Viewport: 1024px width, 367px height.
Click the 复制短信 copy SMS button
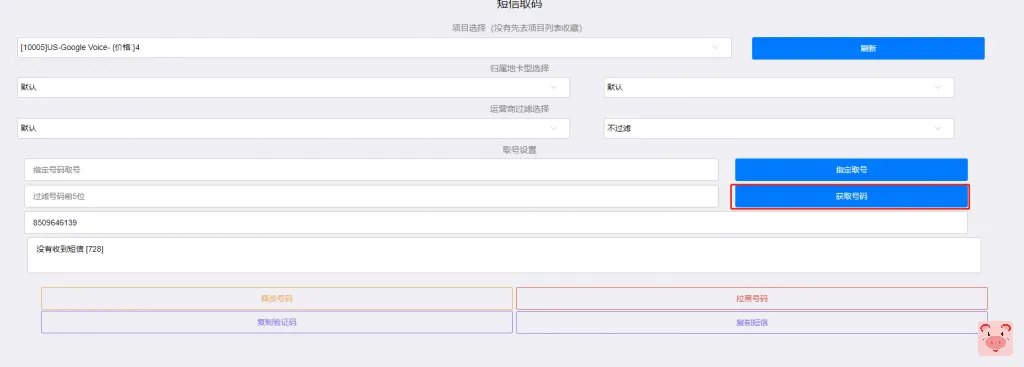(x=752, y=323)
